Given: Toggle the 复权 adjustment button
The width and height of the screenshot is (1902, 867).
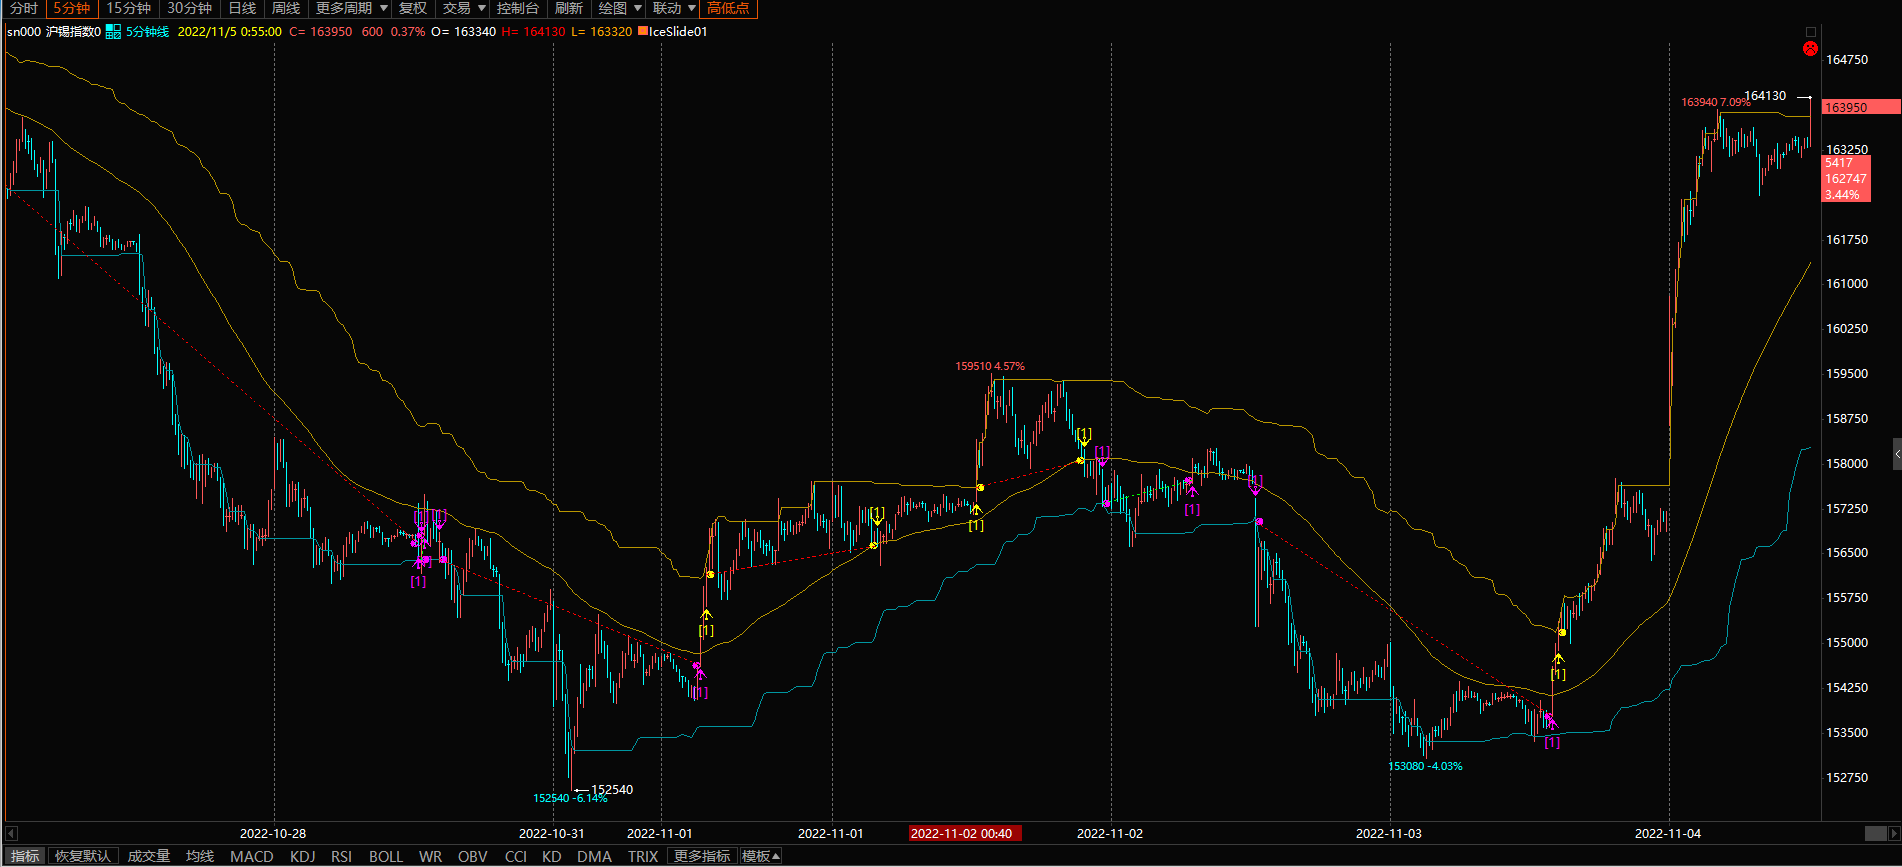Looking at the screenshot, I should [x=412, y=9].
